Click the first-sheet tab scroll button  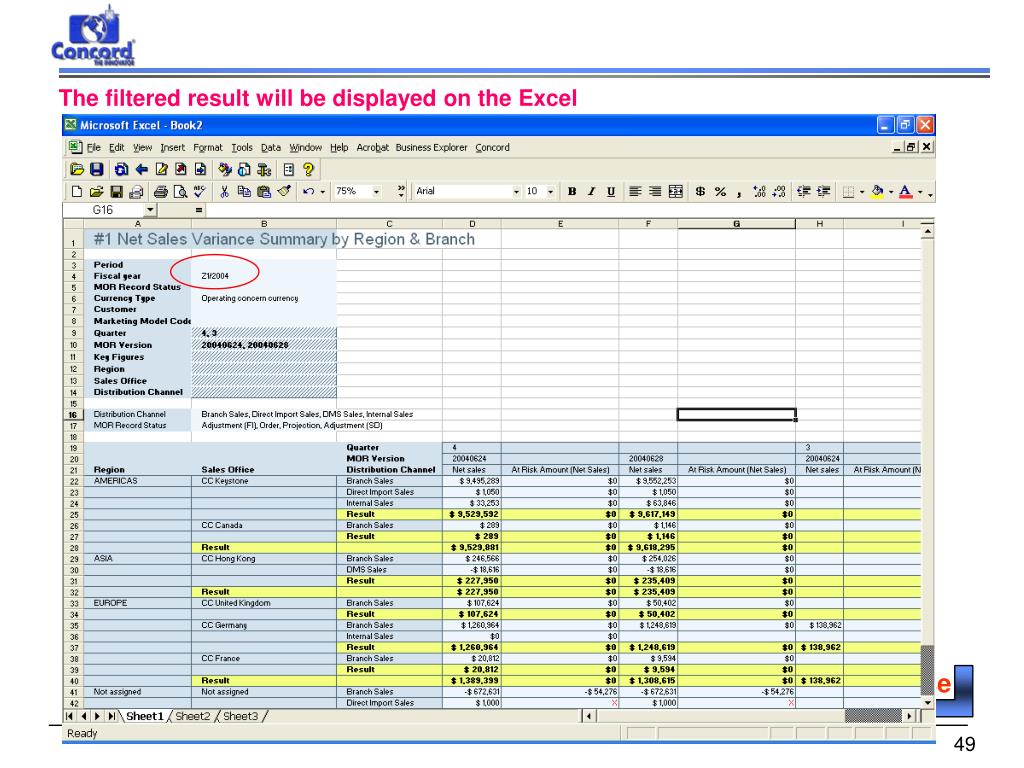click(x=70, y=716)
